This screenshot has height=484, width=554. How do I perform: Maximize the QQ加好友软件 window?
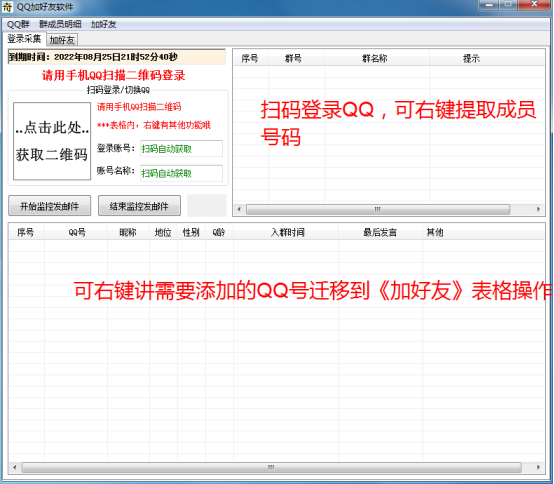[508, 5]
